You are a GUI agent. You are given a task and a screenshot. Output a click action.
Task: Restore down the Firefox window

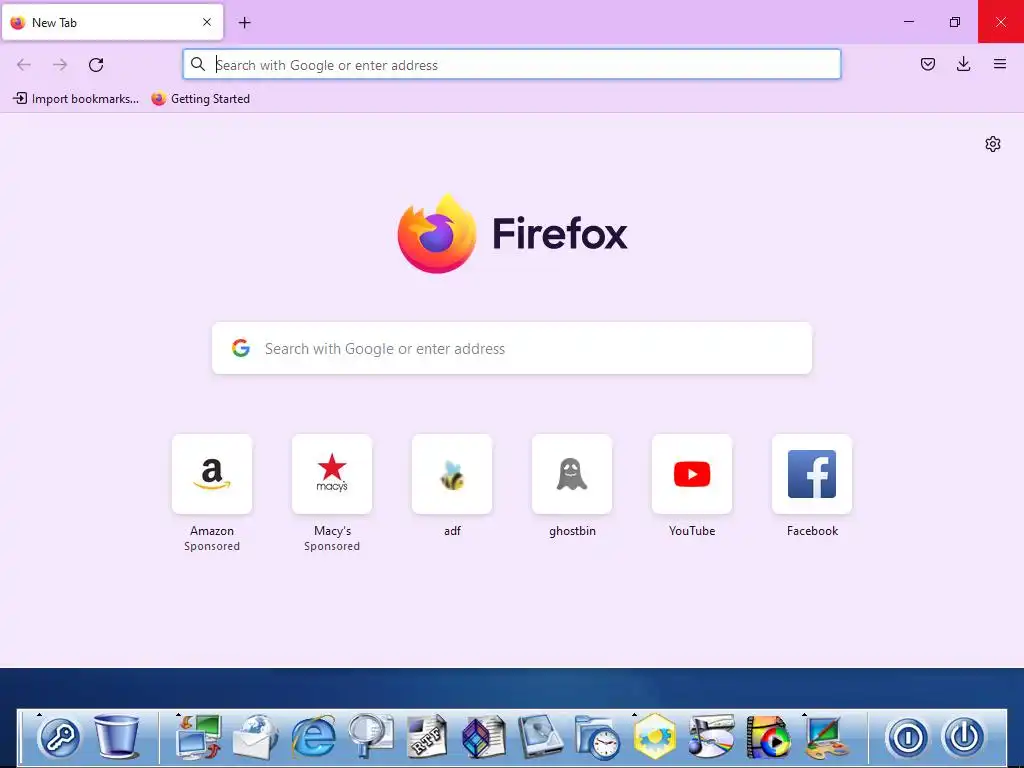(x=955, y=22)
